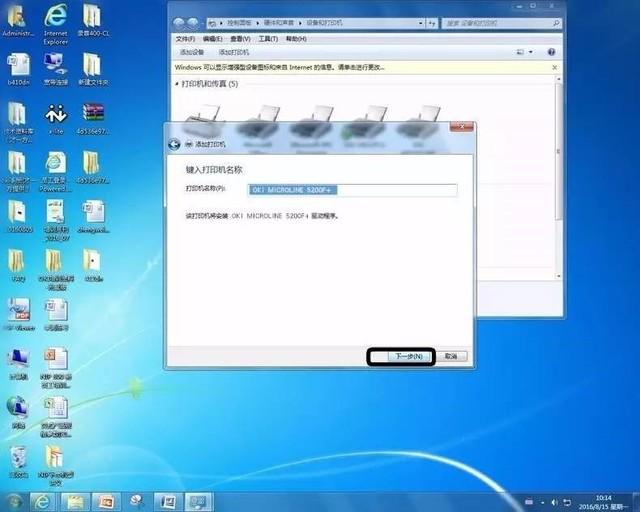Collapse the 打印机和传真 group triangle
The height and width of the screenshot is (512, 640).
click(177, 84)
